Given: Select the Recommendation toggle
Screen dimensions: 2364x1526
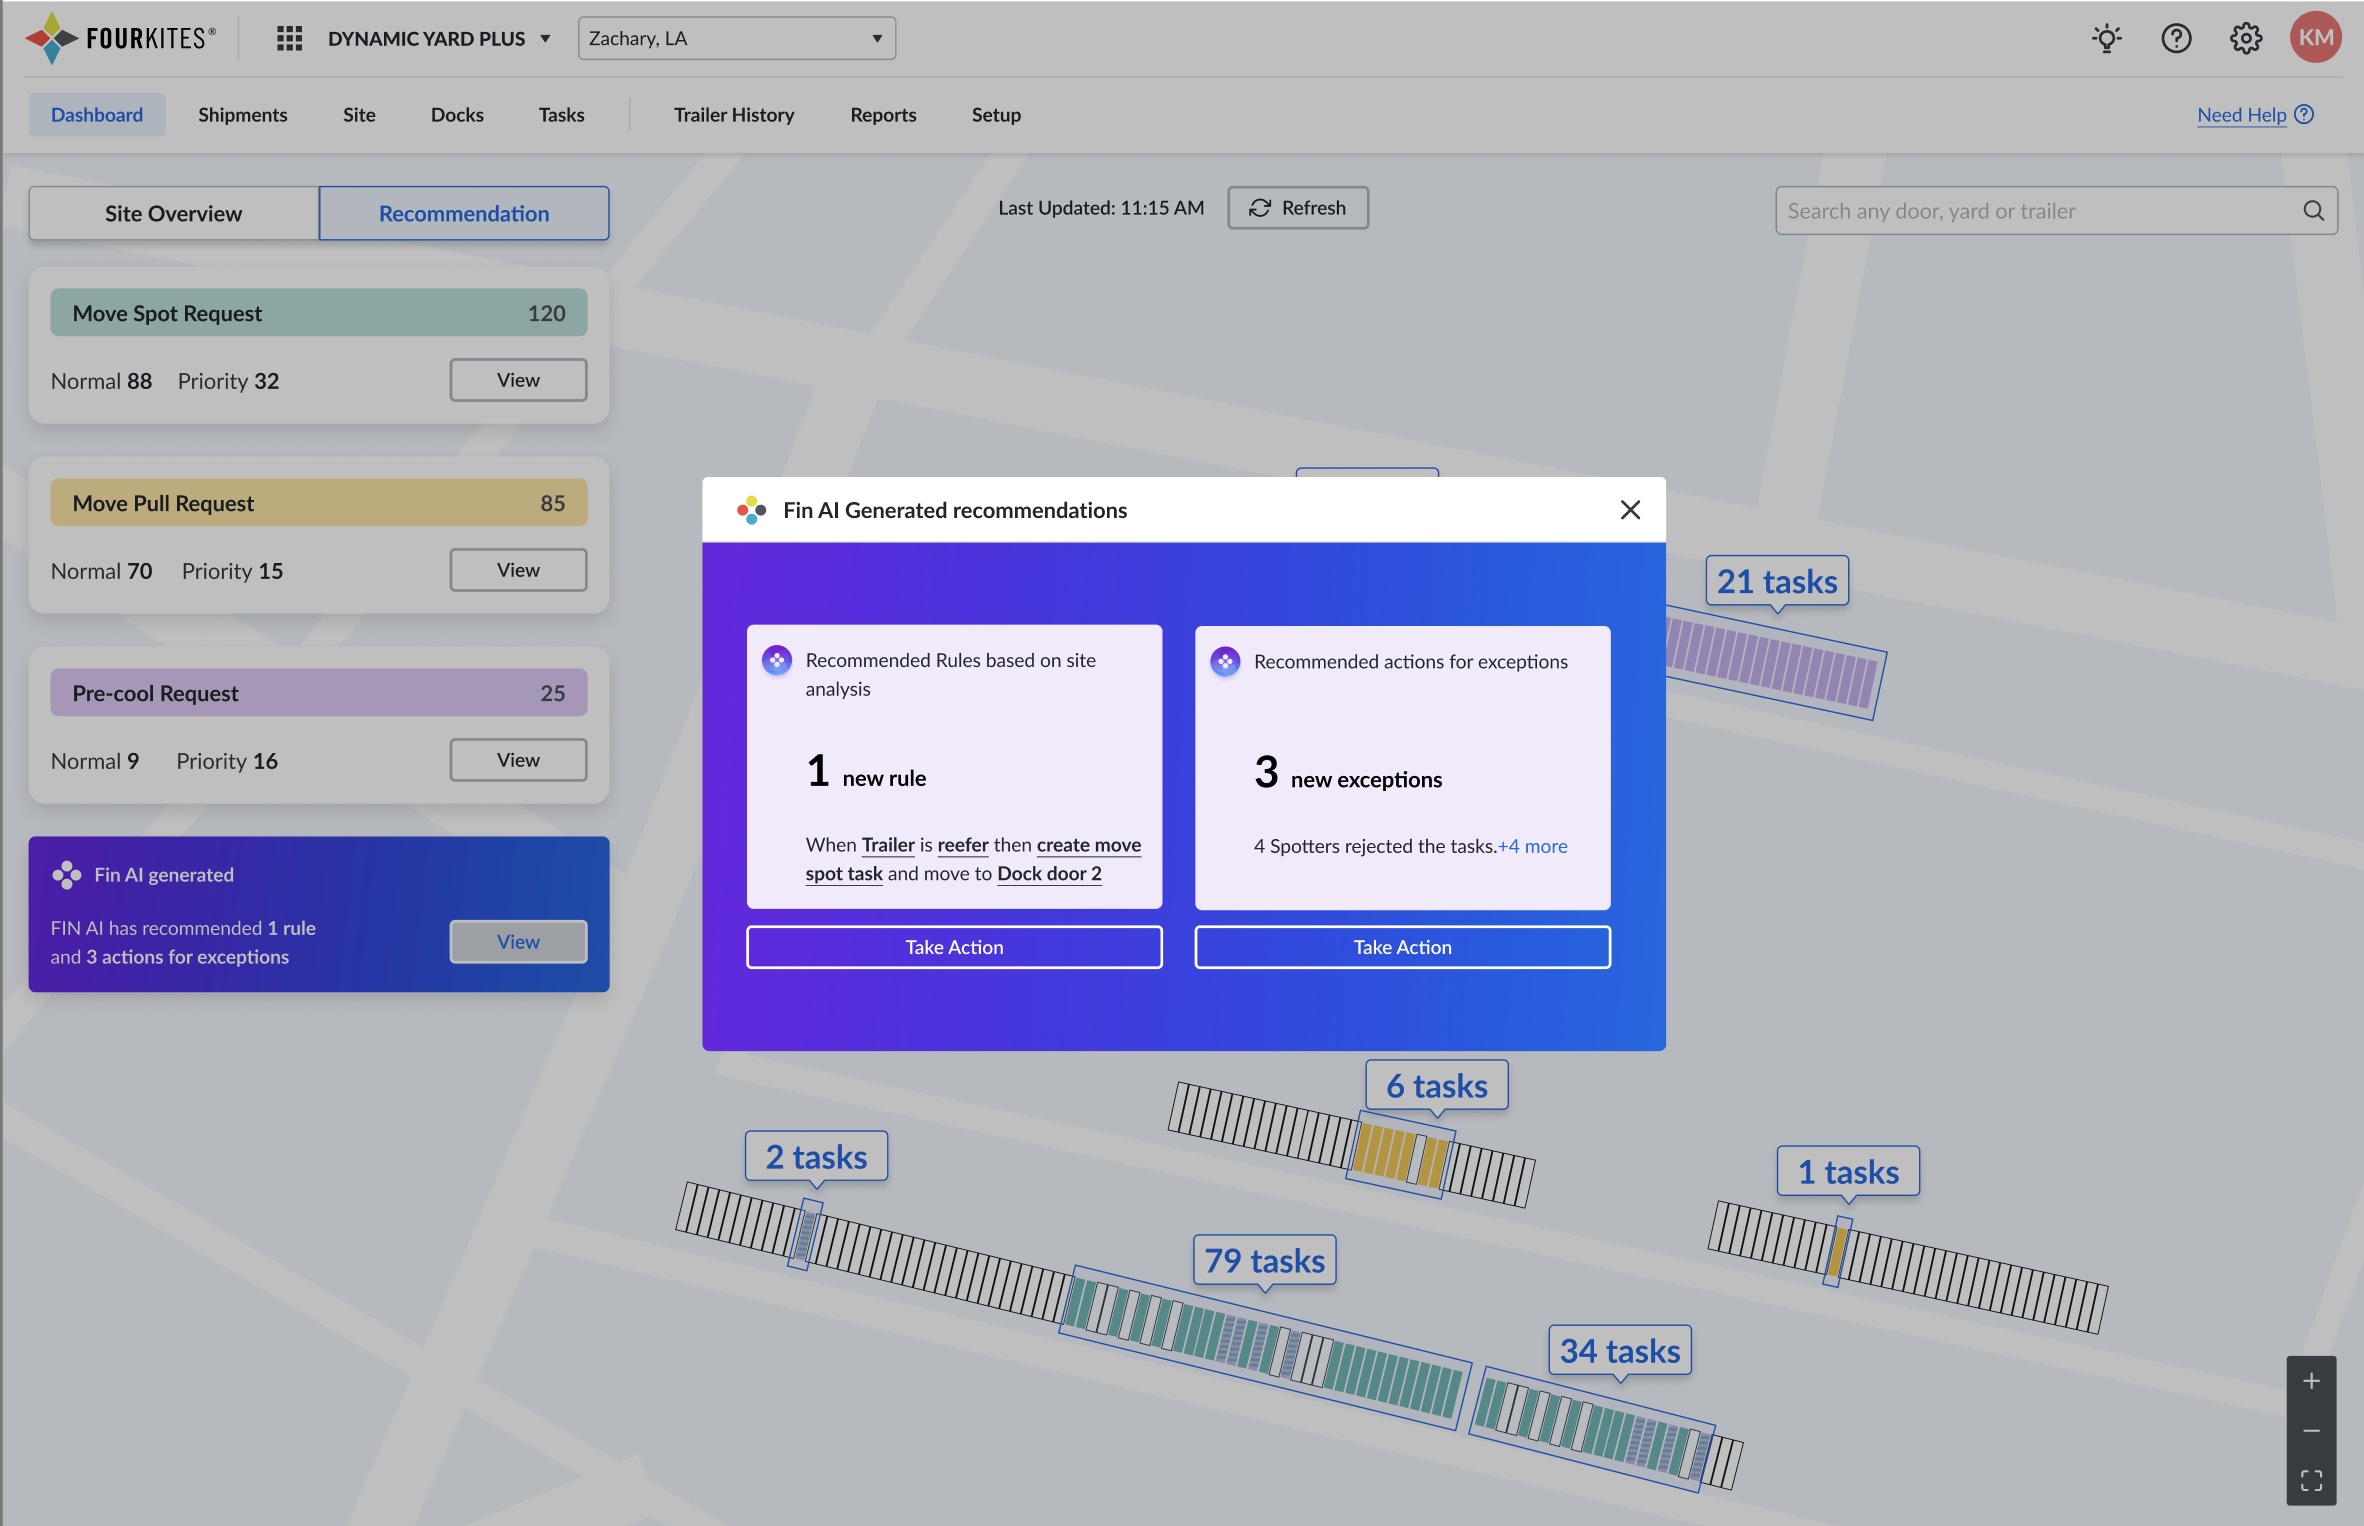Looking at the screenshot, I should (464, 213).
